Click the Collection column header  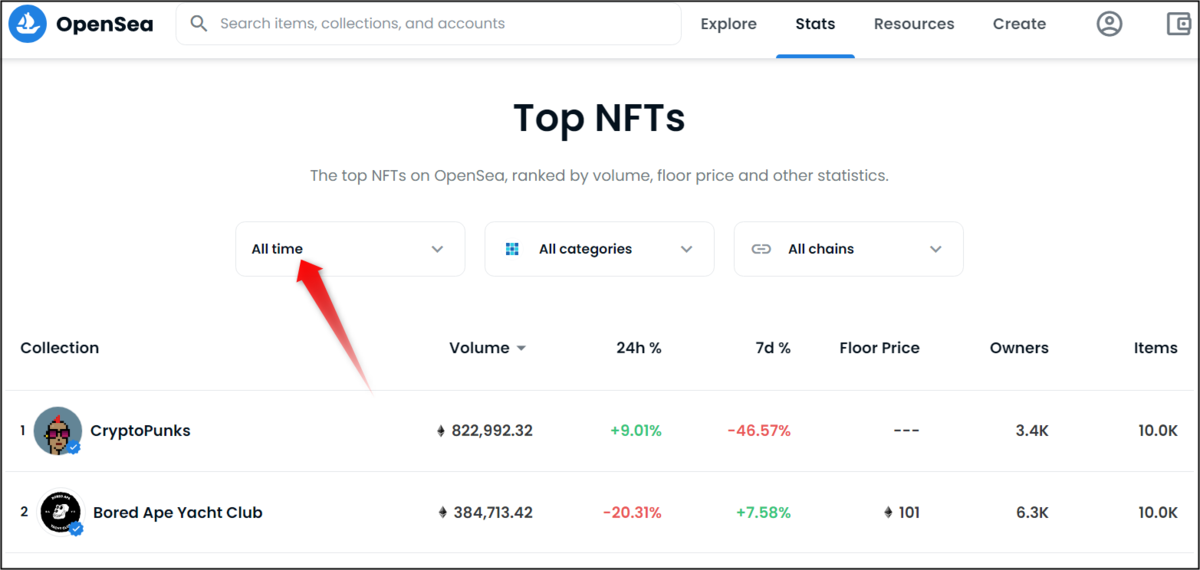pyautogui.click(x=60, y=348)
